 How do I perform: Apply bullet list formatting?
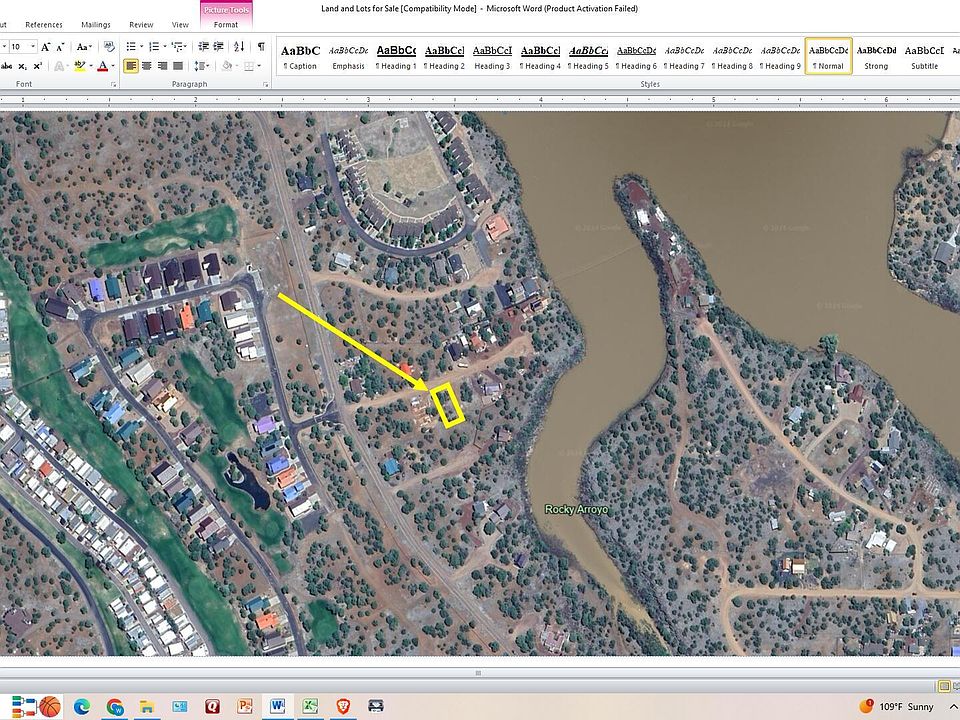click(x=131, y=47)
